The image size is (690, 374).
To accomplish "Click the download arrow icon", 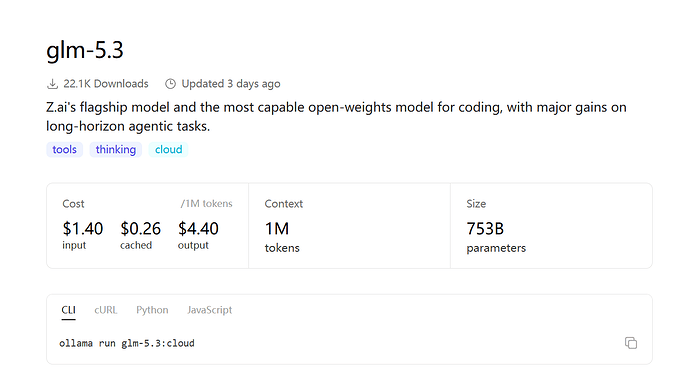I will (x=52, y=84).
